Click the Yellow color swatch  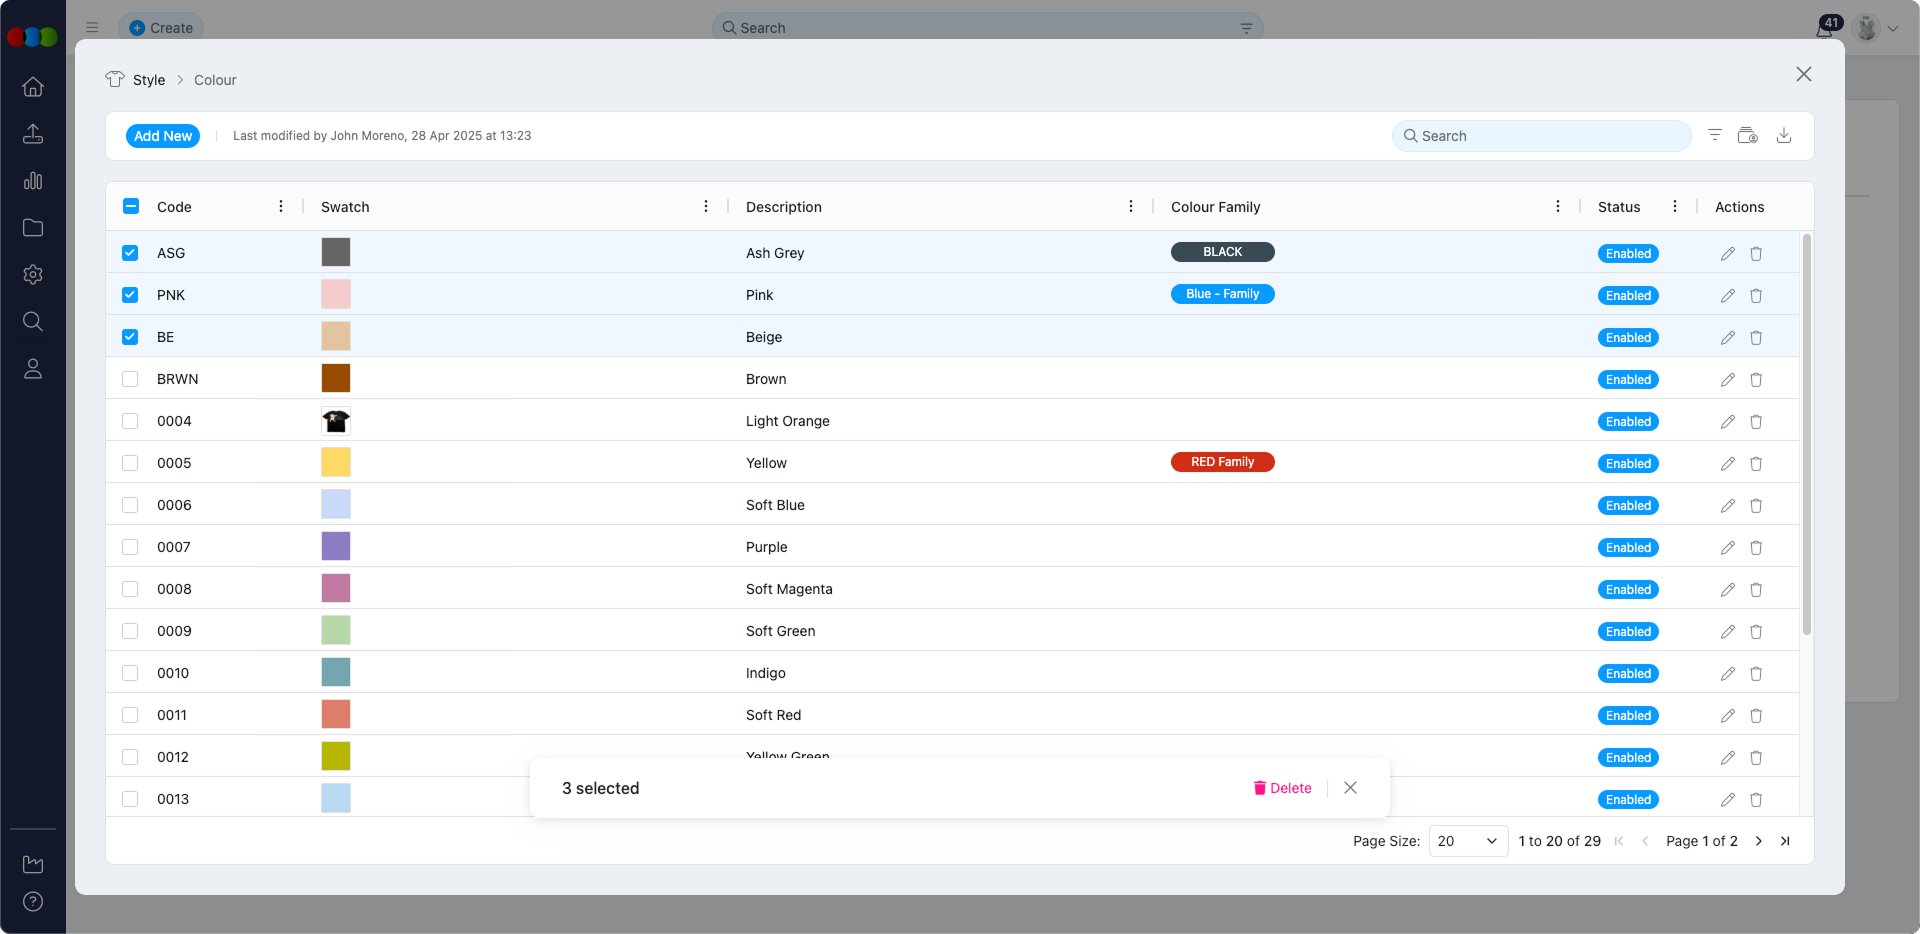pos(336,462)
